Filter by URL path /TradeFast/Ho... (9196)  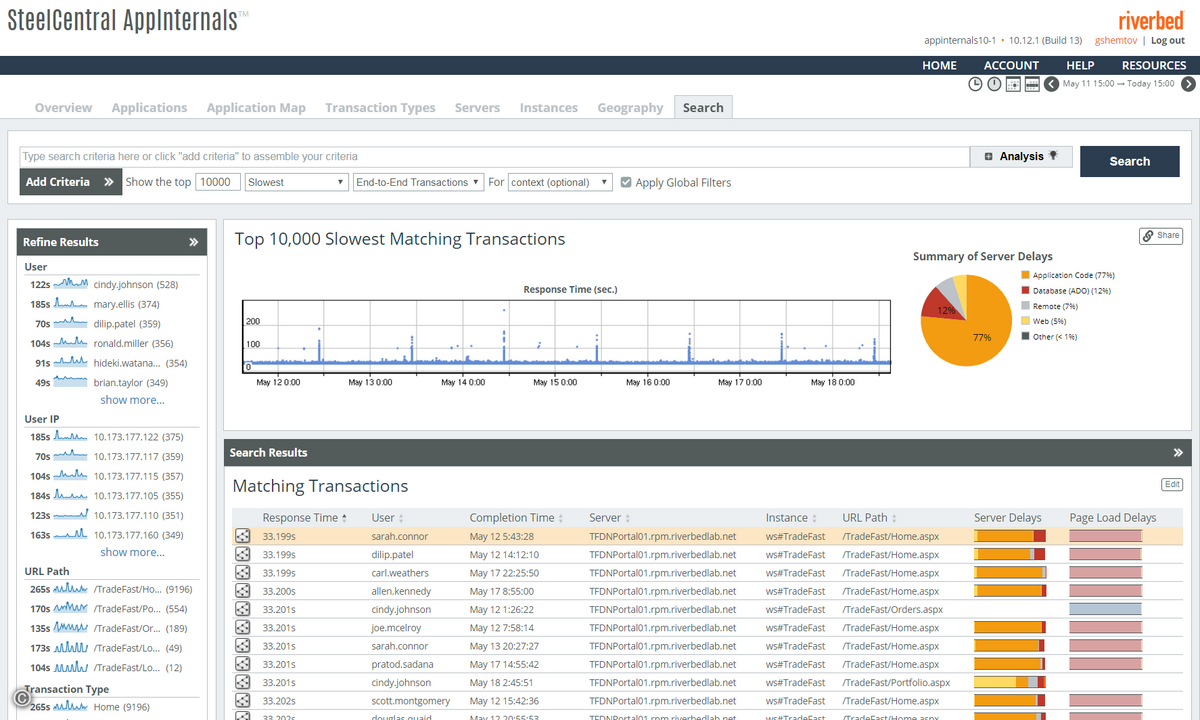pyautogui.click(x=142, y=589)
